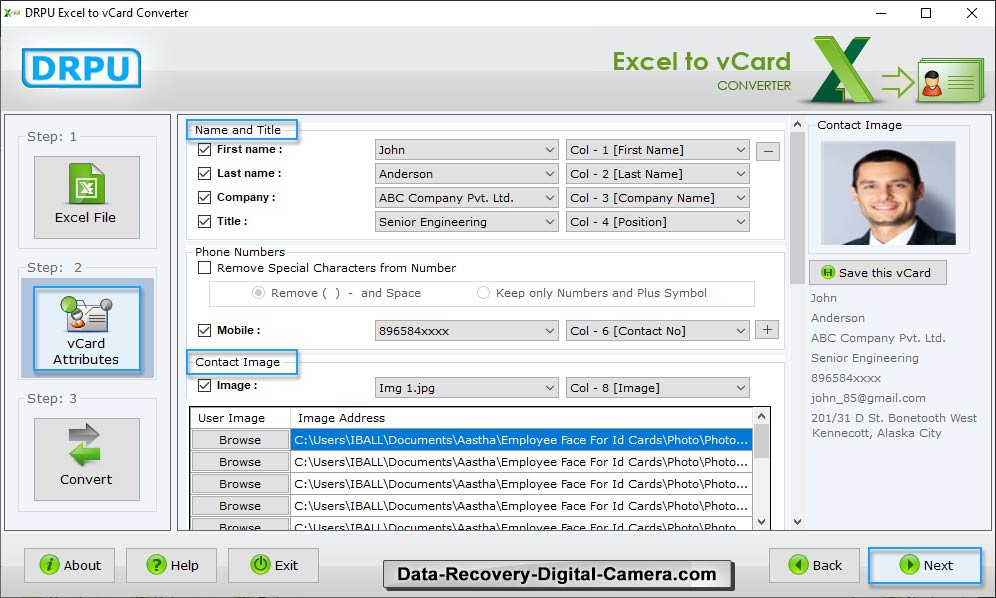The height and width of the screenshot is (598, 996).
Task: Click Next to proceed
Action: (x=925, y=565)
